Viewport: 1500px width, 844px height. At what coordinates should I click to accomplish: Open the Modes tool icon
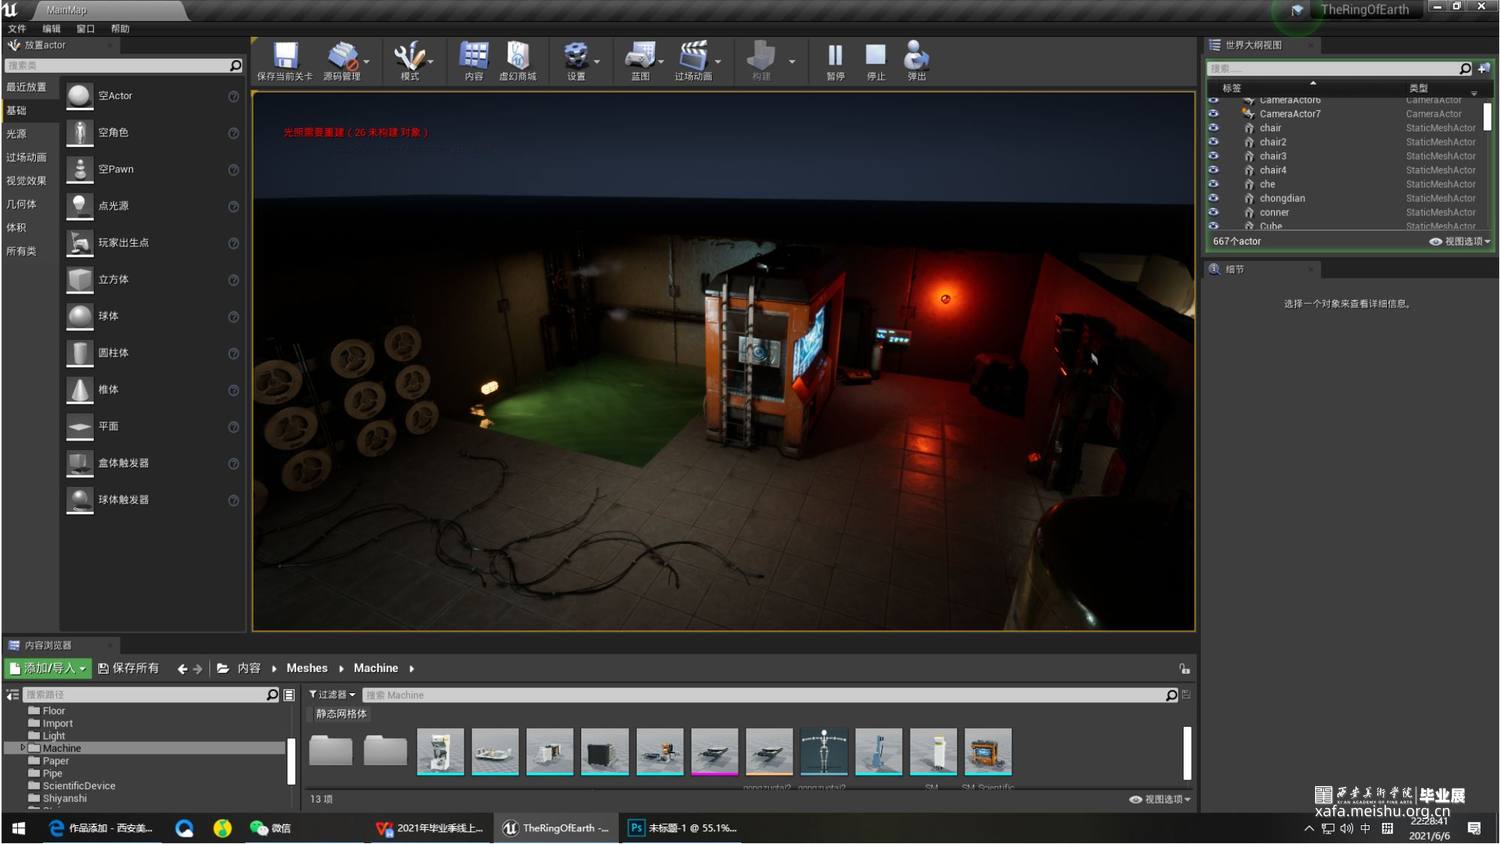coord(408,56)
